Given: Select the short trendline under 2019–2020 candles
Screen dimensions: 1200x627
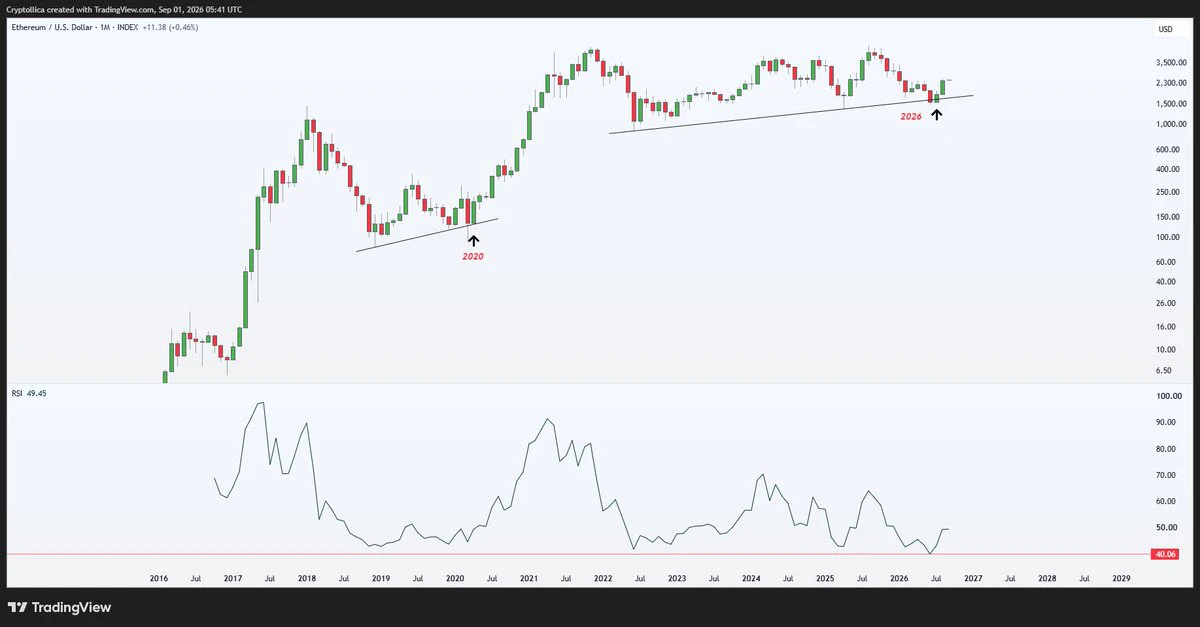Looking at the screenshot, I should [x=427, y=234].
